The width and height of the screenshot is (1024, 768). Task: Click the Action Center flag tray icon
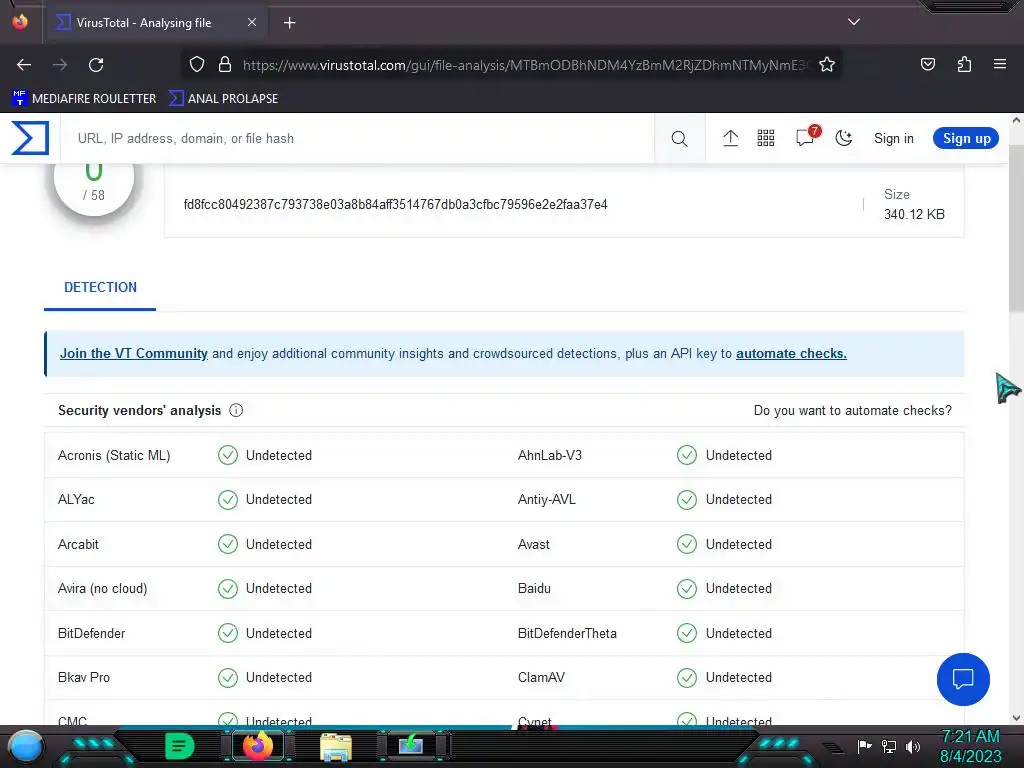[865, 746]
